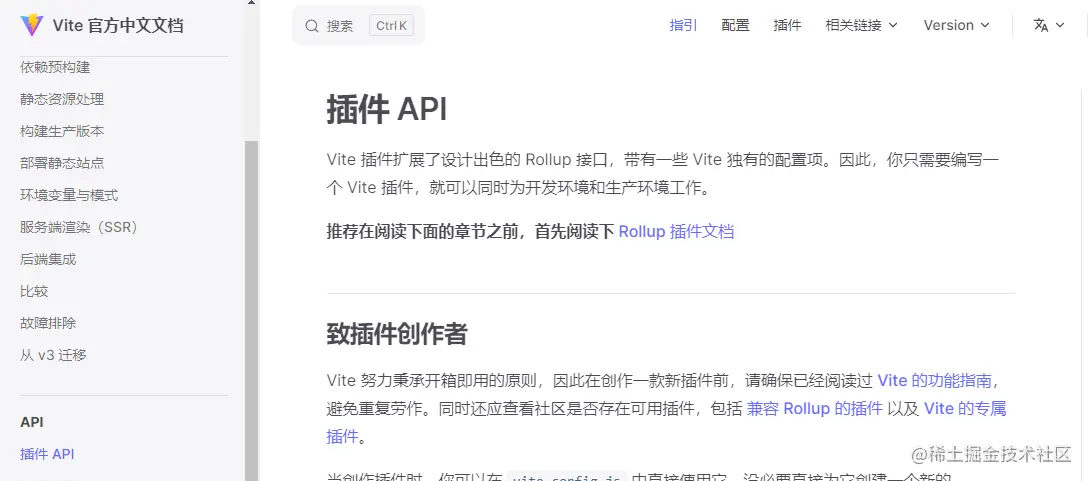Open the Rollup 插件文档 link
The height and width of the screenshot is (481, 1088).
point(676,231)
